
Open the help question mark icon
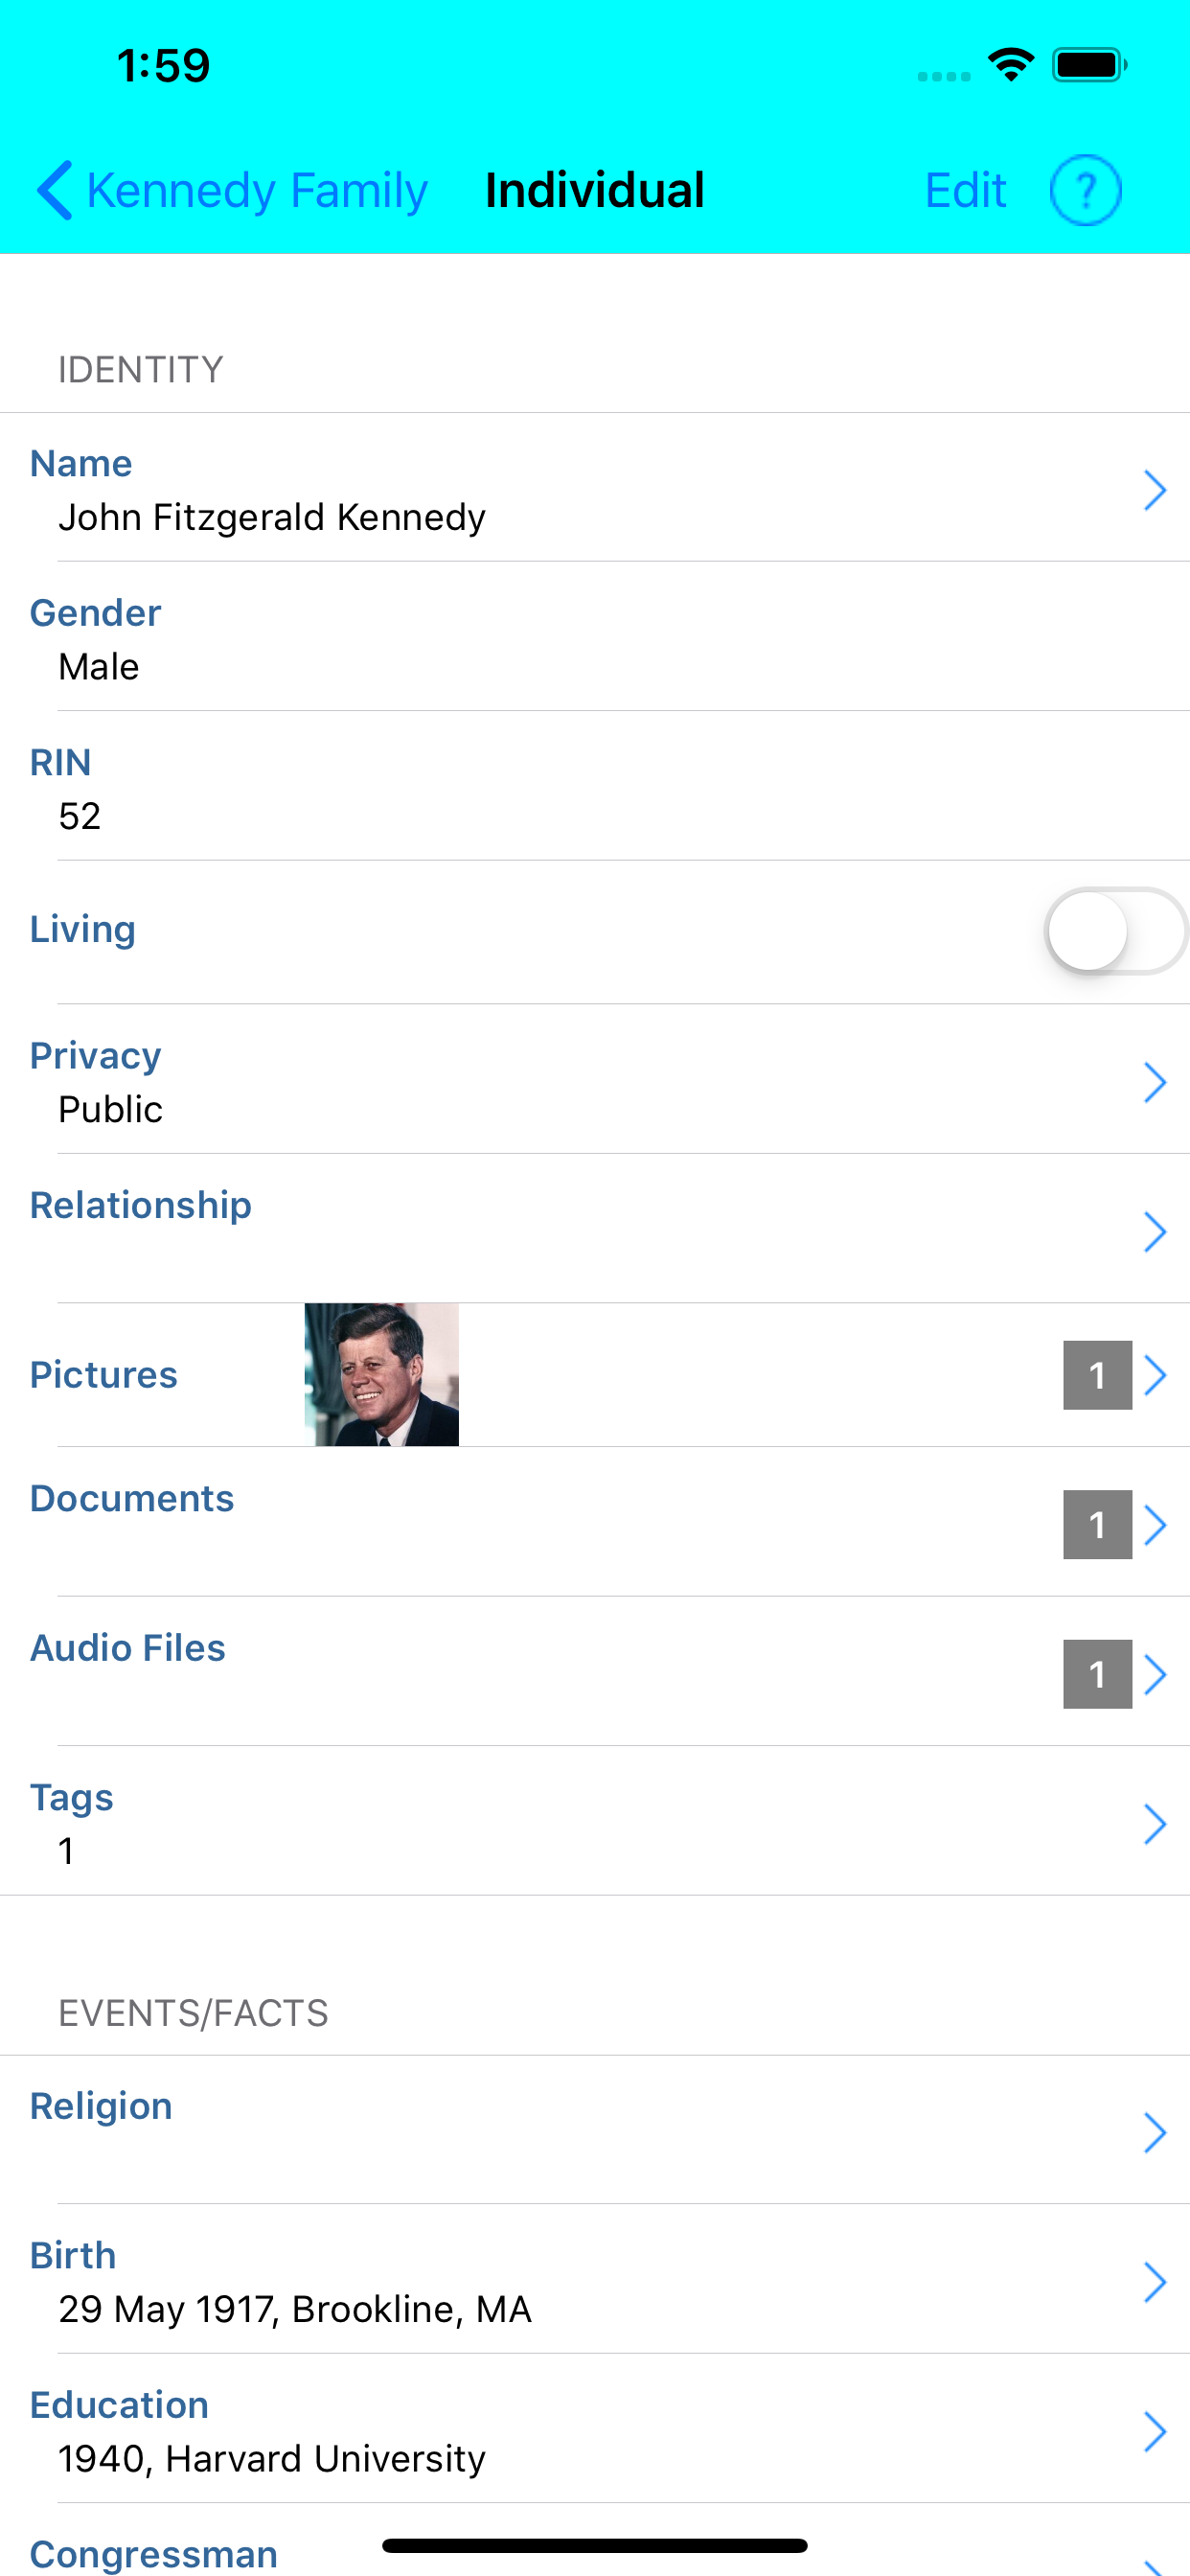click(x=1085, y=190)
